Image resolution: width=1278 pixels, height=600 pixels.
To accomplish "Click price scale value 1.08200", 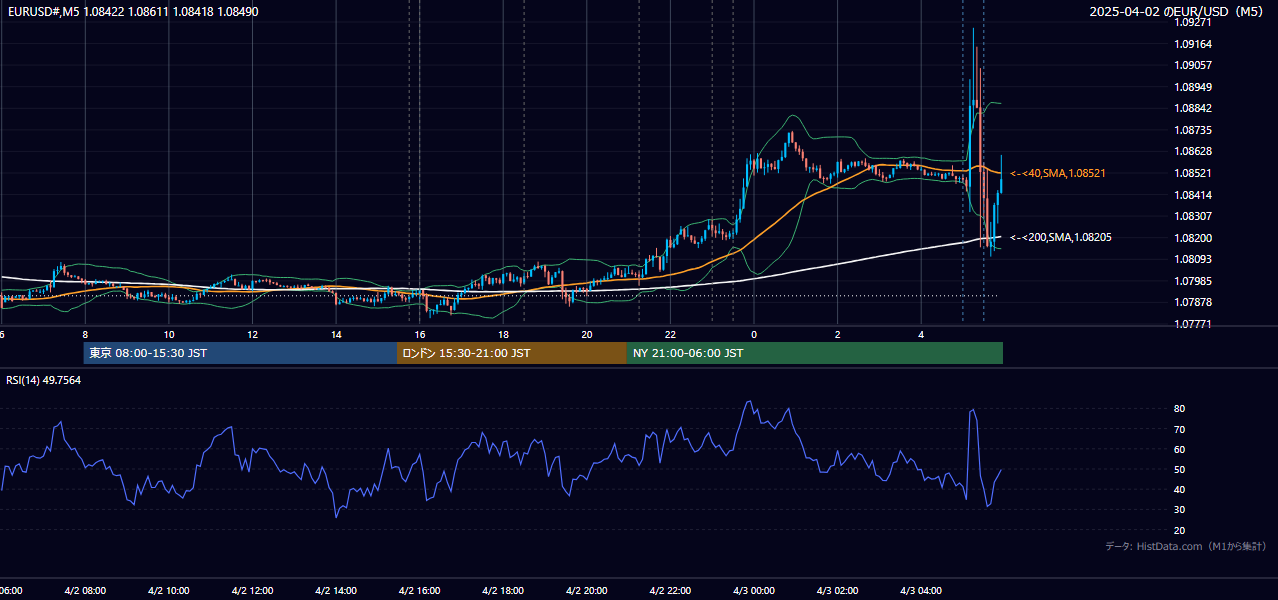I will (x=1193, y=238).
